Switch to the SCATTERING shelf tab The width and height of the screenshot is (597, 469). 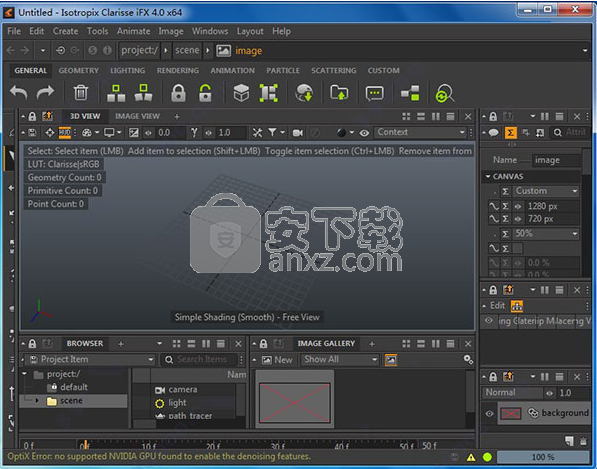[x=334, y=70]
